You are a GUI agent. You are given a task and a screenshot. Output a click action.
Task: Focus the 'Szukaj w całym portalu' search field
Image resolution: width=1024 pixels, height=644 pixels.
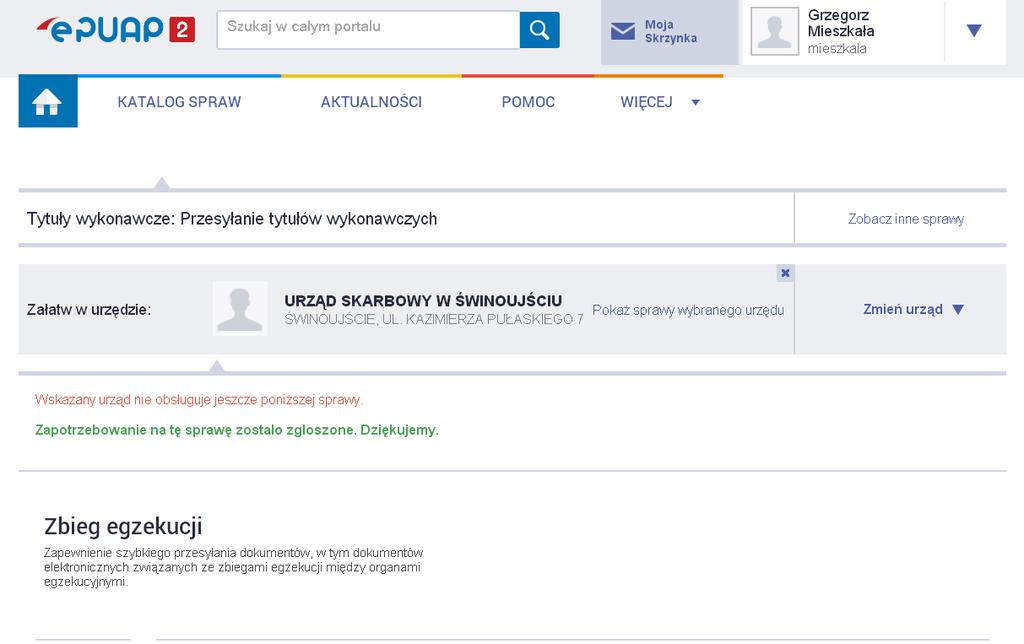coord(368,29)
